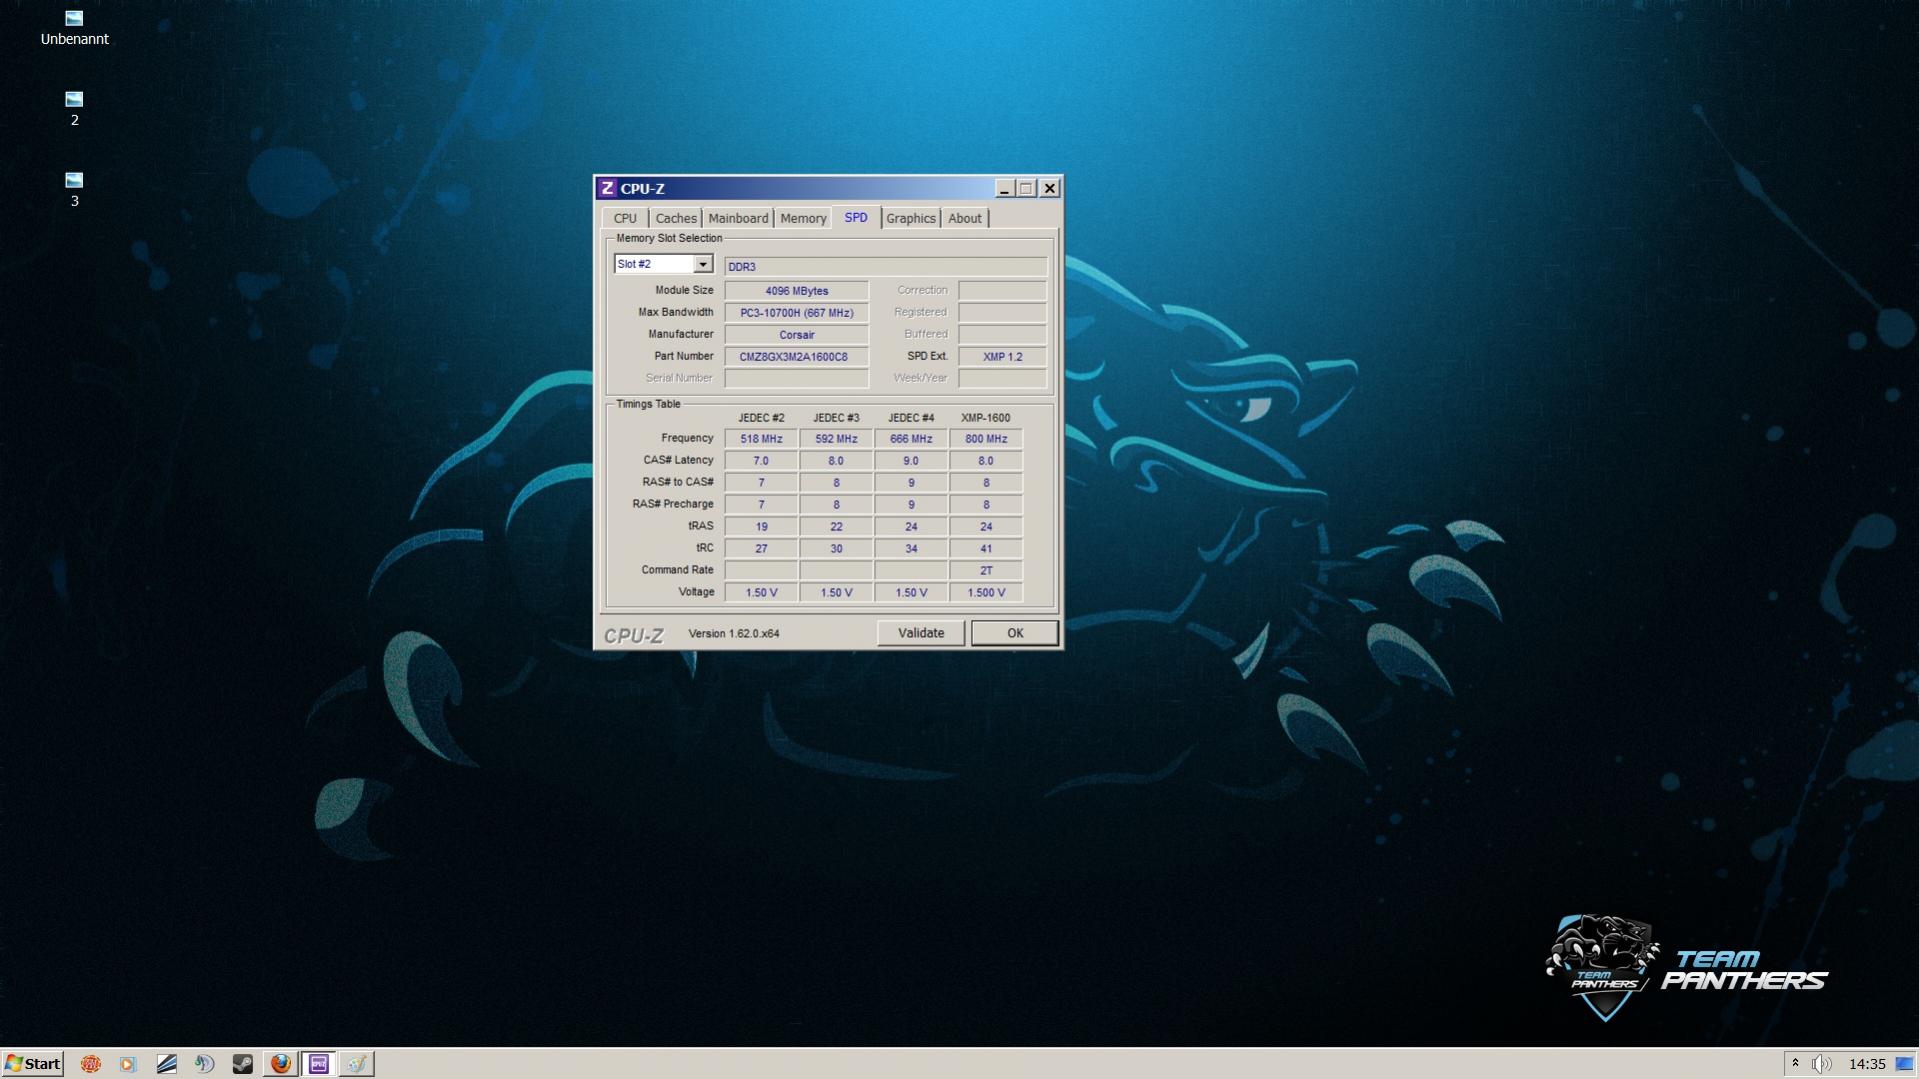Click the empty Serial Number field
Image resolution: width=1919 pixels, height=1079 pixels.
pyautogui.click(x=797, y=379)
